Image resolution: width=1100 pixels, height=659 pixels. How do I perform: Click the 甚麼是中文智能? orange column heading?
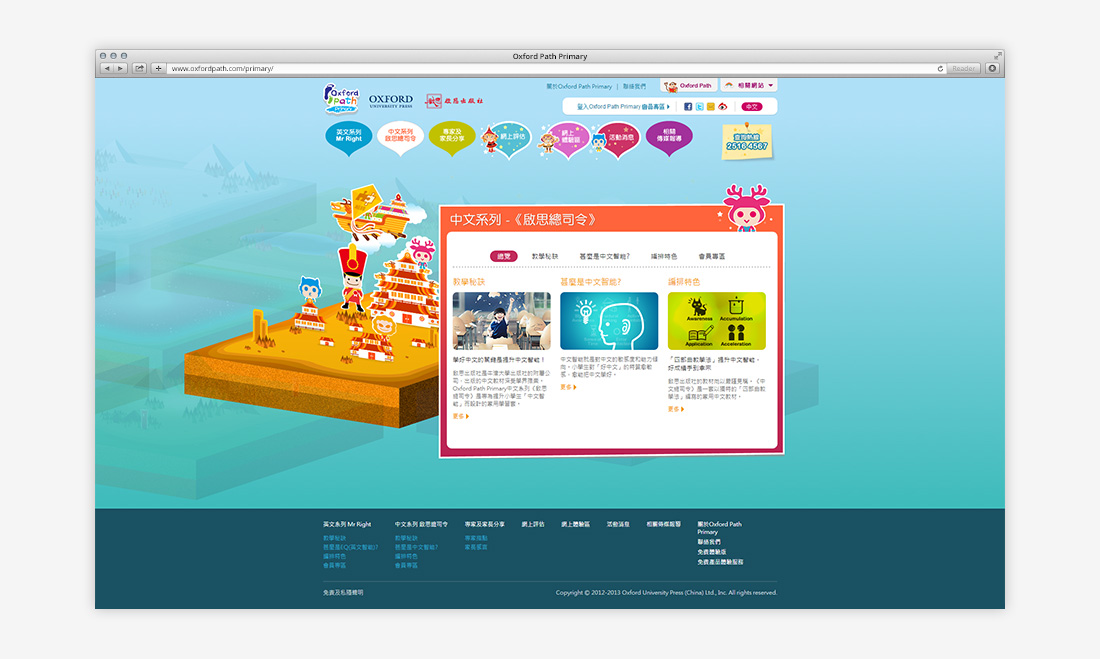pyautogui.click(x=591, y=282)
